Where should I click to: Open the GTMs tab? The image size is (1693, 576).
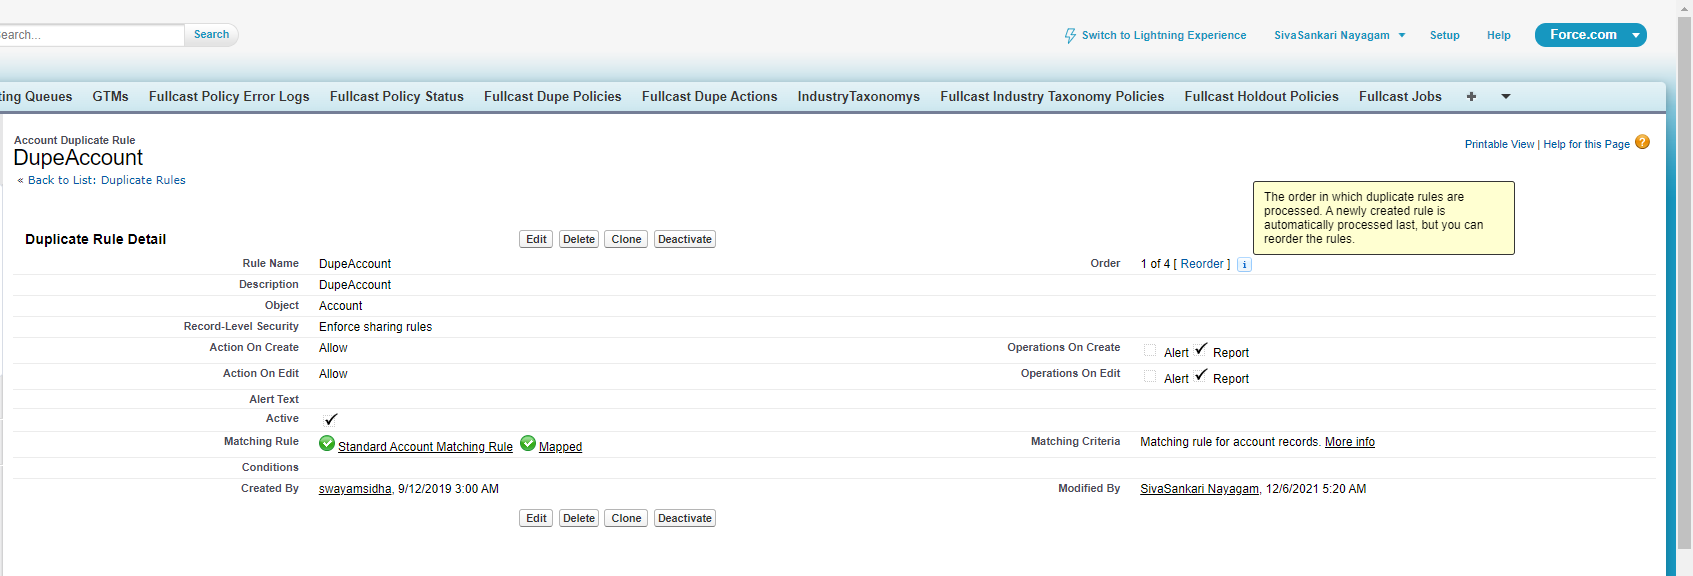[x=111, y=96]
